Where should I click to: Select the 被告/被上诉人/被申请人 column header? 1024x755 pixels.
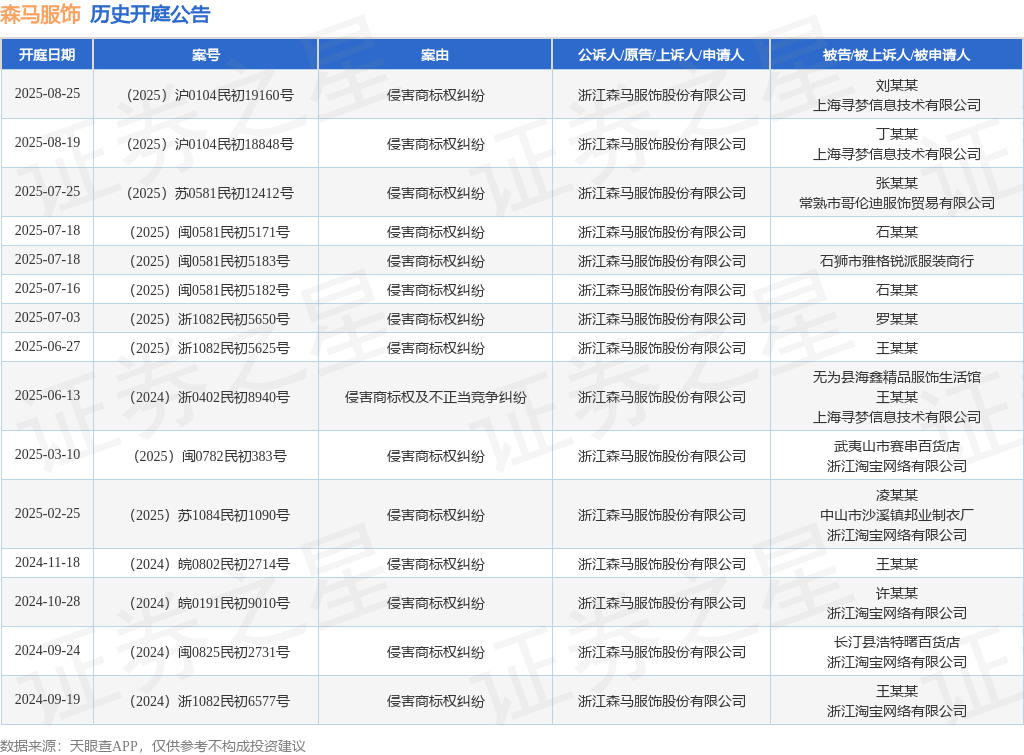coord(897,55)
